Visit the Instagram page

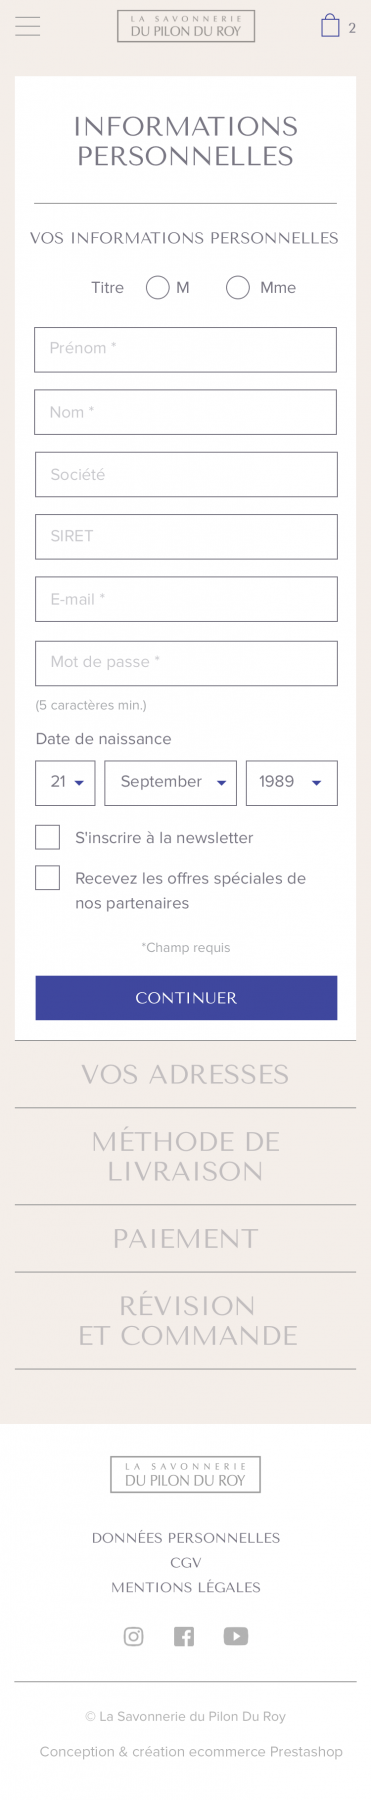coord(134,1636)
